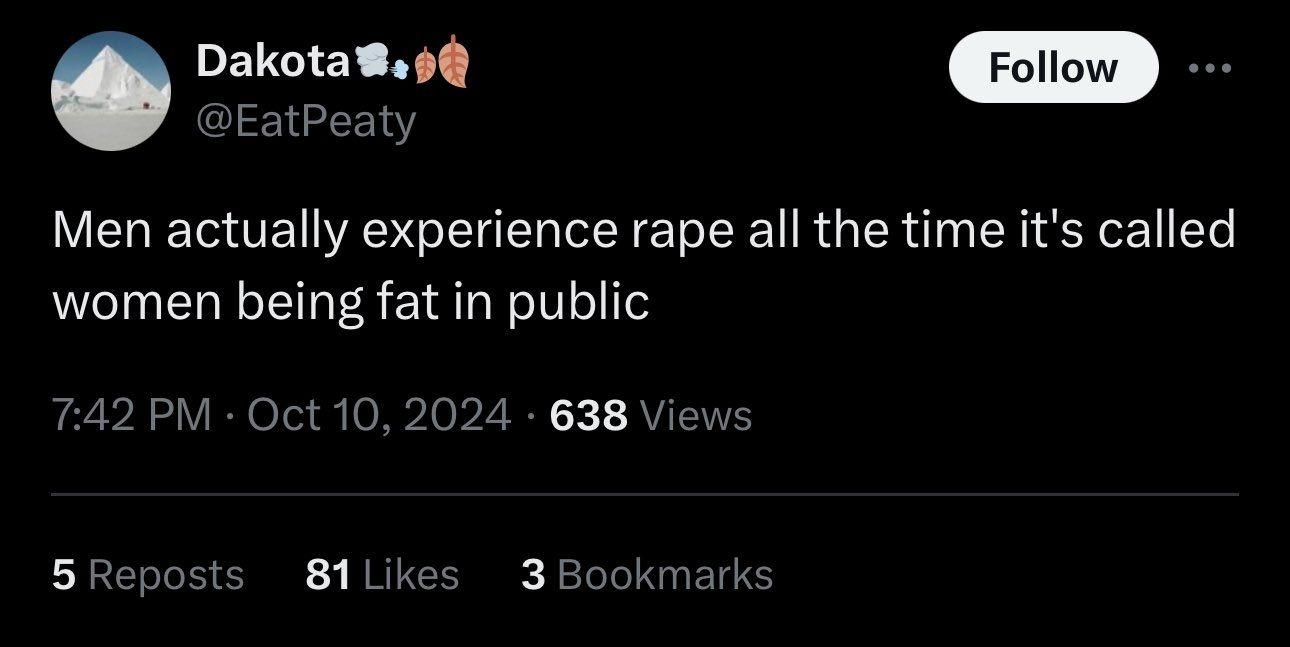Click the number 3 before Bookmarks
1290x647 pixels.
(x=533, y=575)
